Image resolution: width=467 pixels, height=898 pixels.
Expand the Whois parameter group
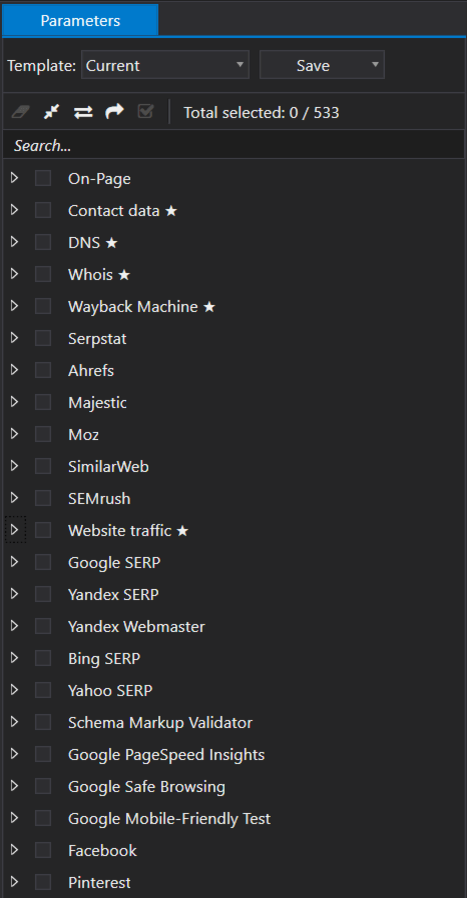click(x=14, y=274)
